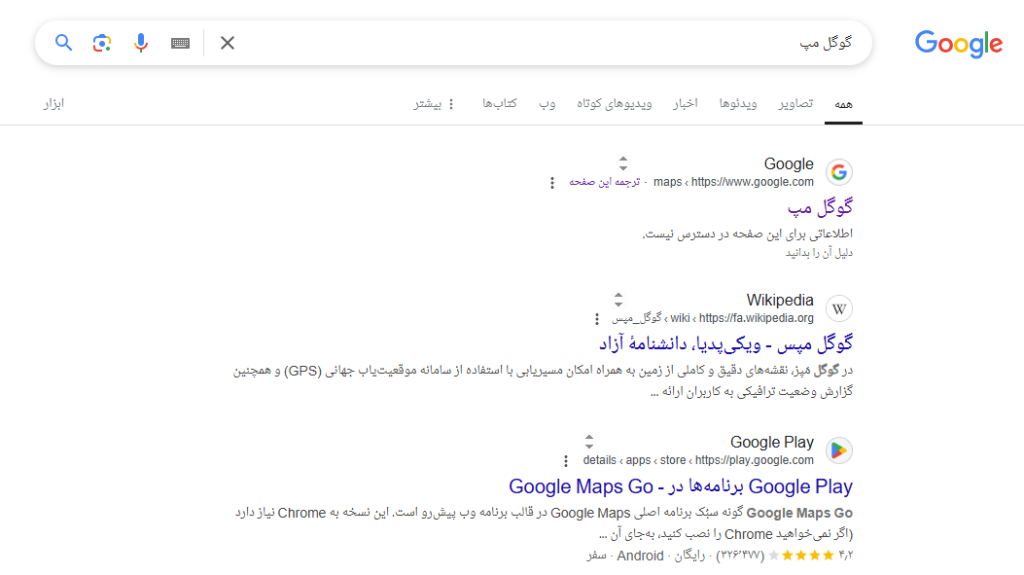Click the https://fa.wikipedia.org URL text
The width and height of the screenshot is (1024, 575).
[756, 318]
